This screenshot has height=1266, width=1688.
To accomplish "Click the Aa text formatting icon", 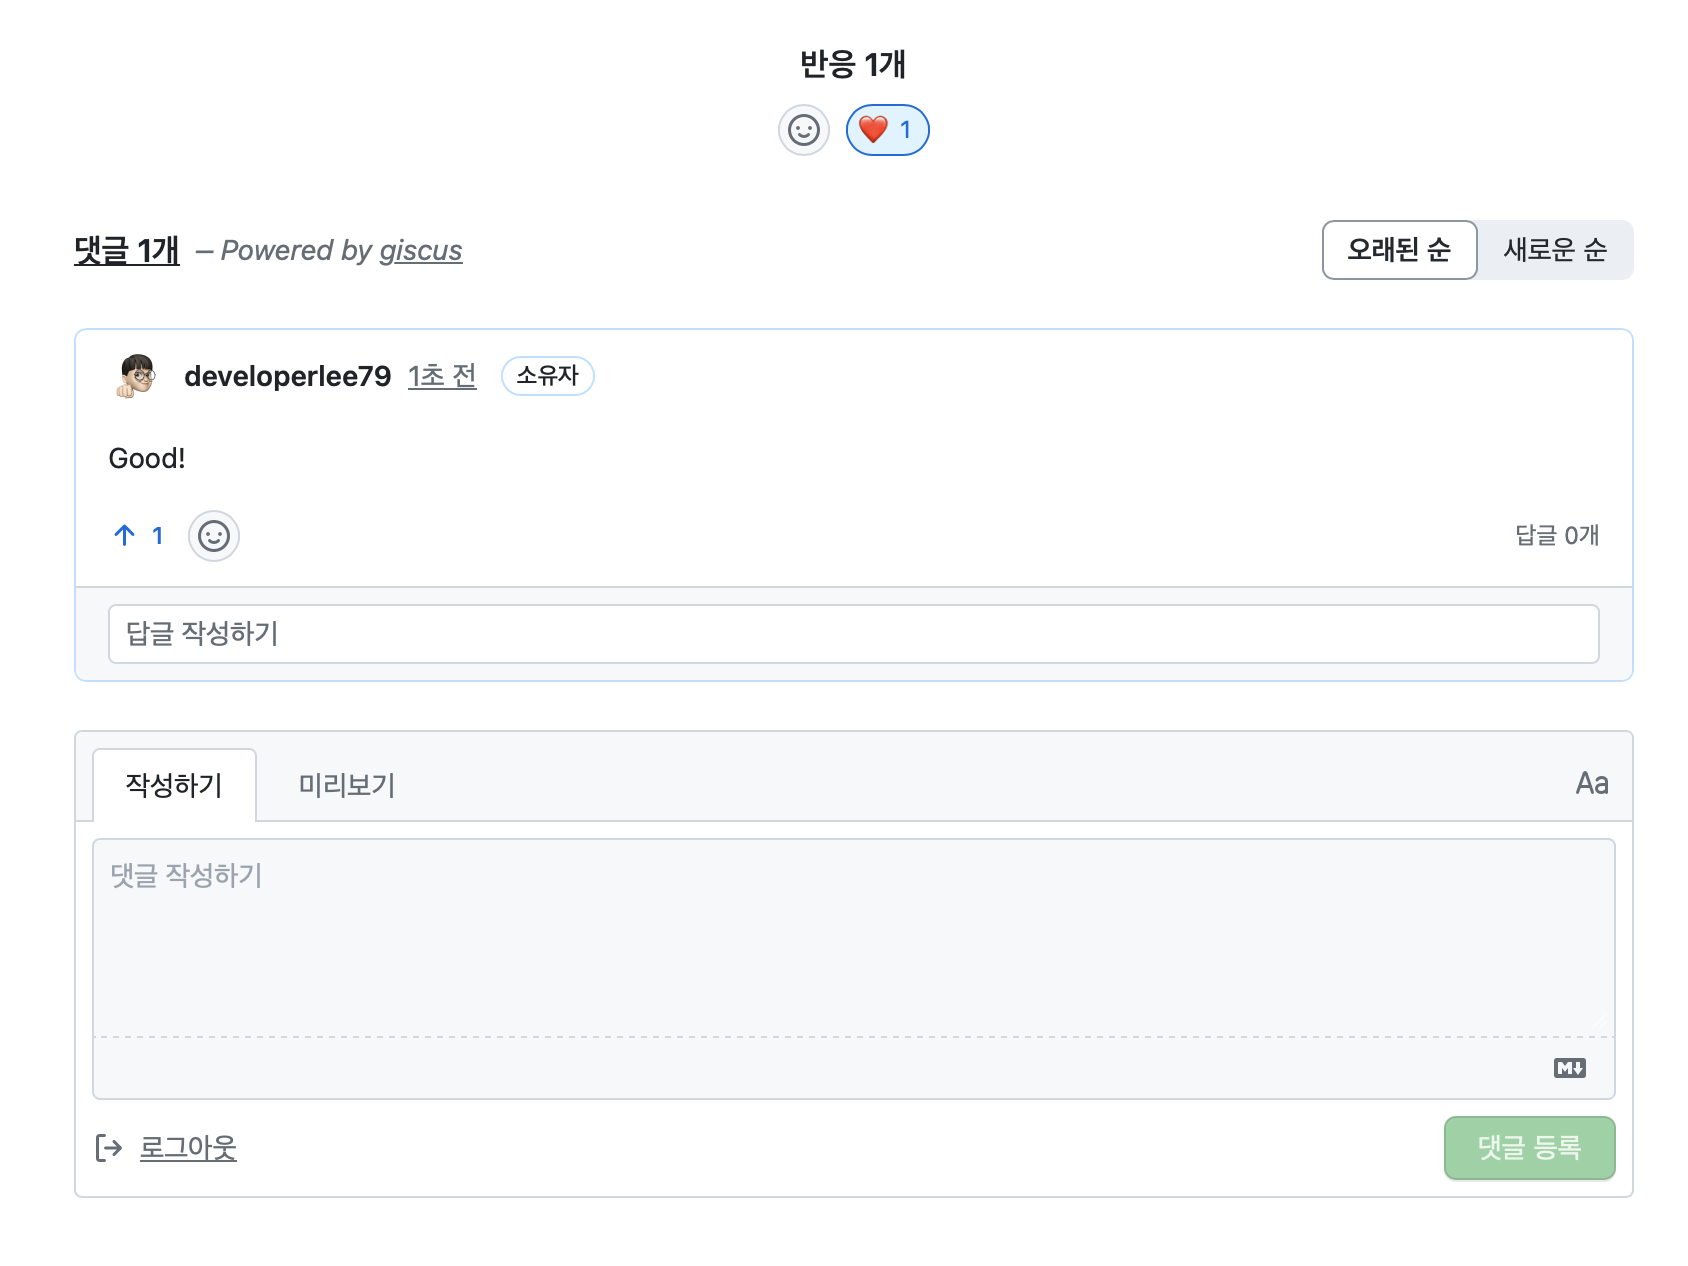I will [x=1591, y=785].
